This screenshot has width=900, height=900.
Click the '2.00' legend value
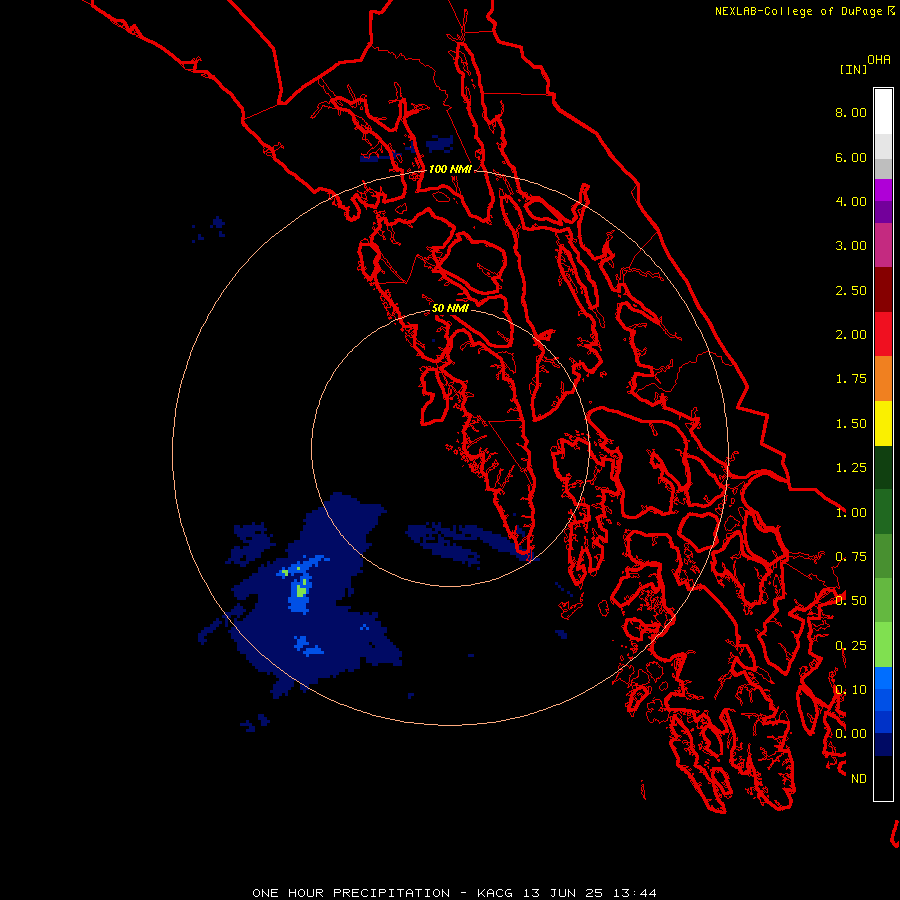point(851,335)
